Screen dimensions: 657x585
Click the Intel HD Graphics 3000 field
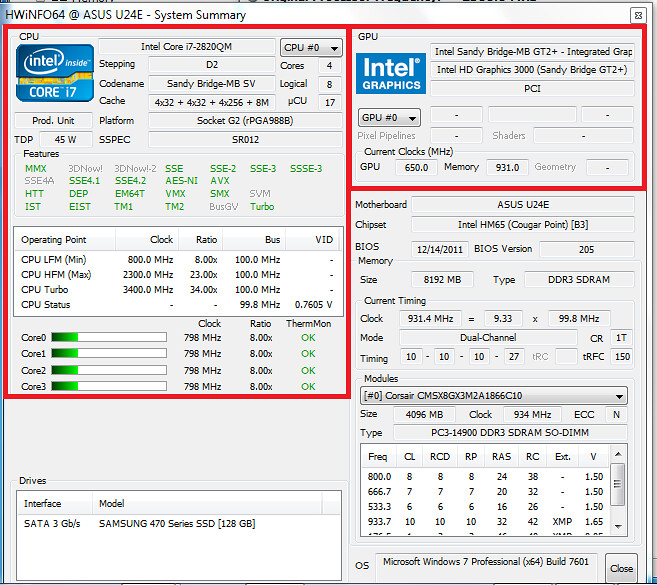532,70
